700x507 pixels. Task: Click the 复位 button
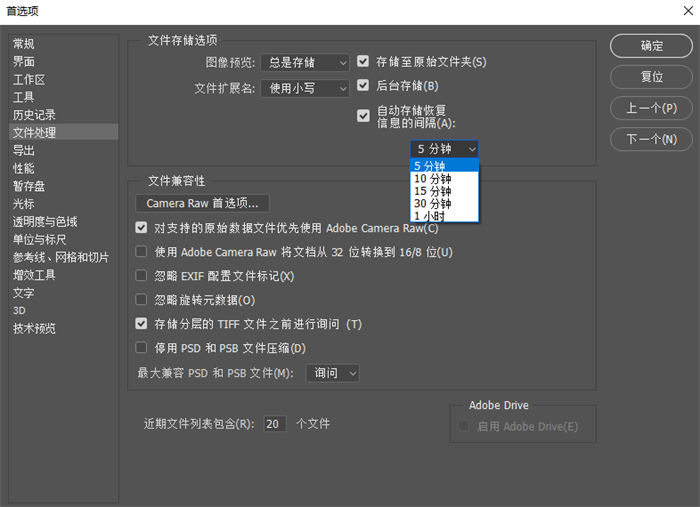651,77
